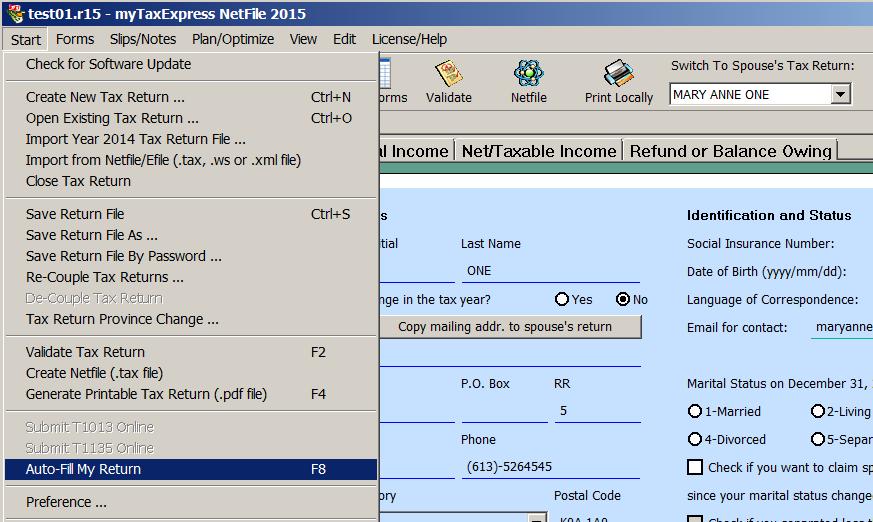Image resolution: width=873 pixels, height=522 pixels.
Task: Choose Validate Tax Return menu entry
Action: pyautogui.click(x=191, y=352)
